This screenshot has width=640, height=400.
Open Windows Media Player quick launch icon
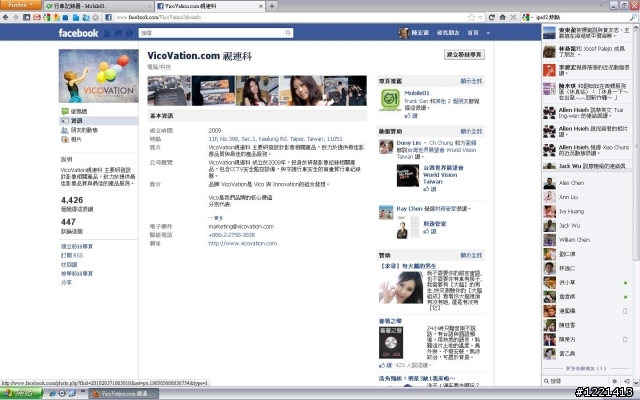(x=62, y=393)
